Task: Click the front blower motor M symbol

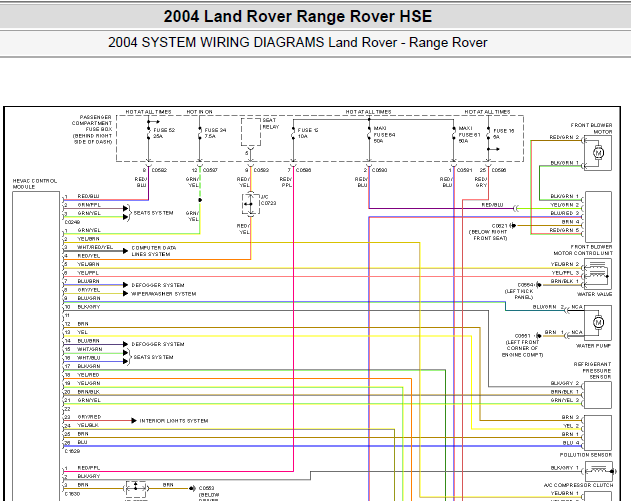Action: (598, 153)
